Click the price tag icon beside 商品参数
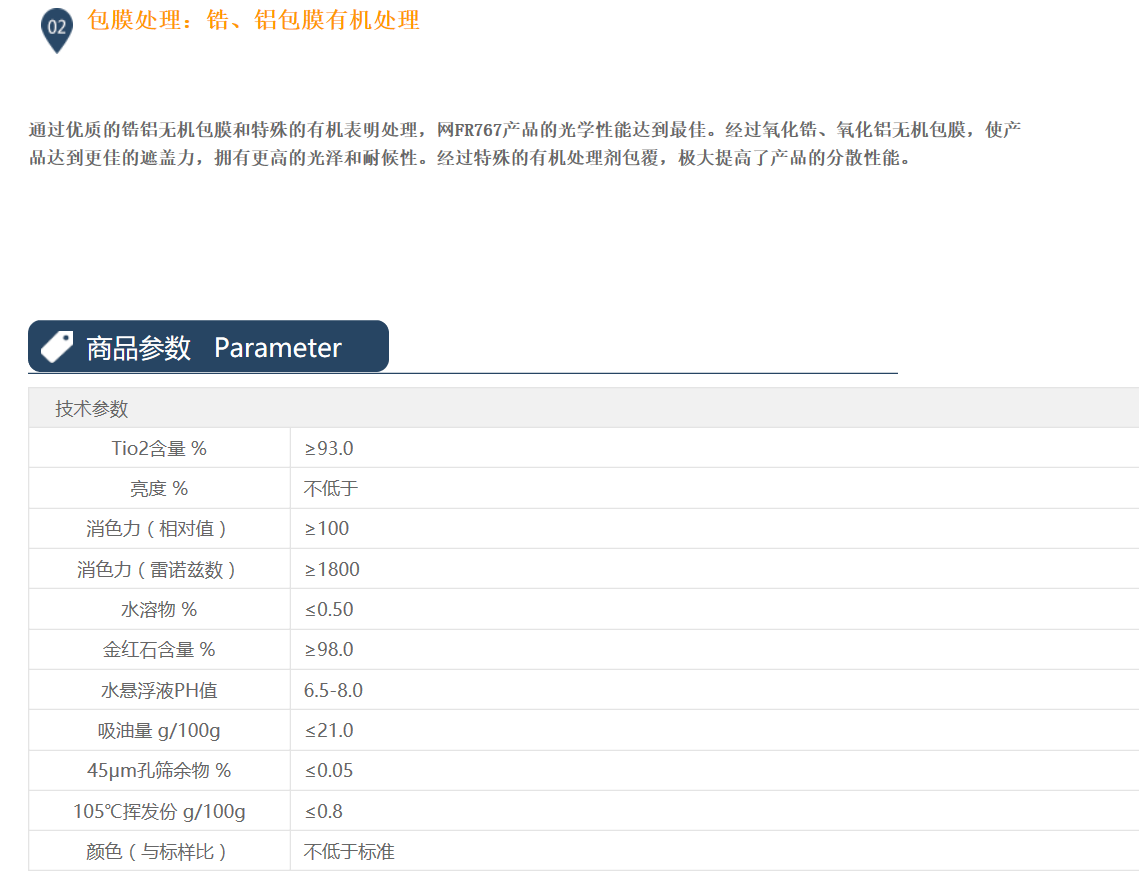 pos(57,346)
